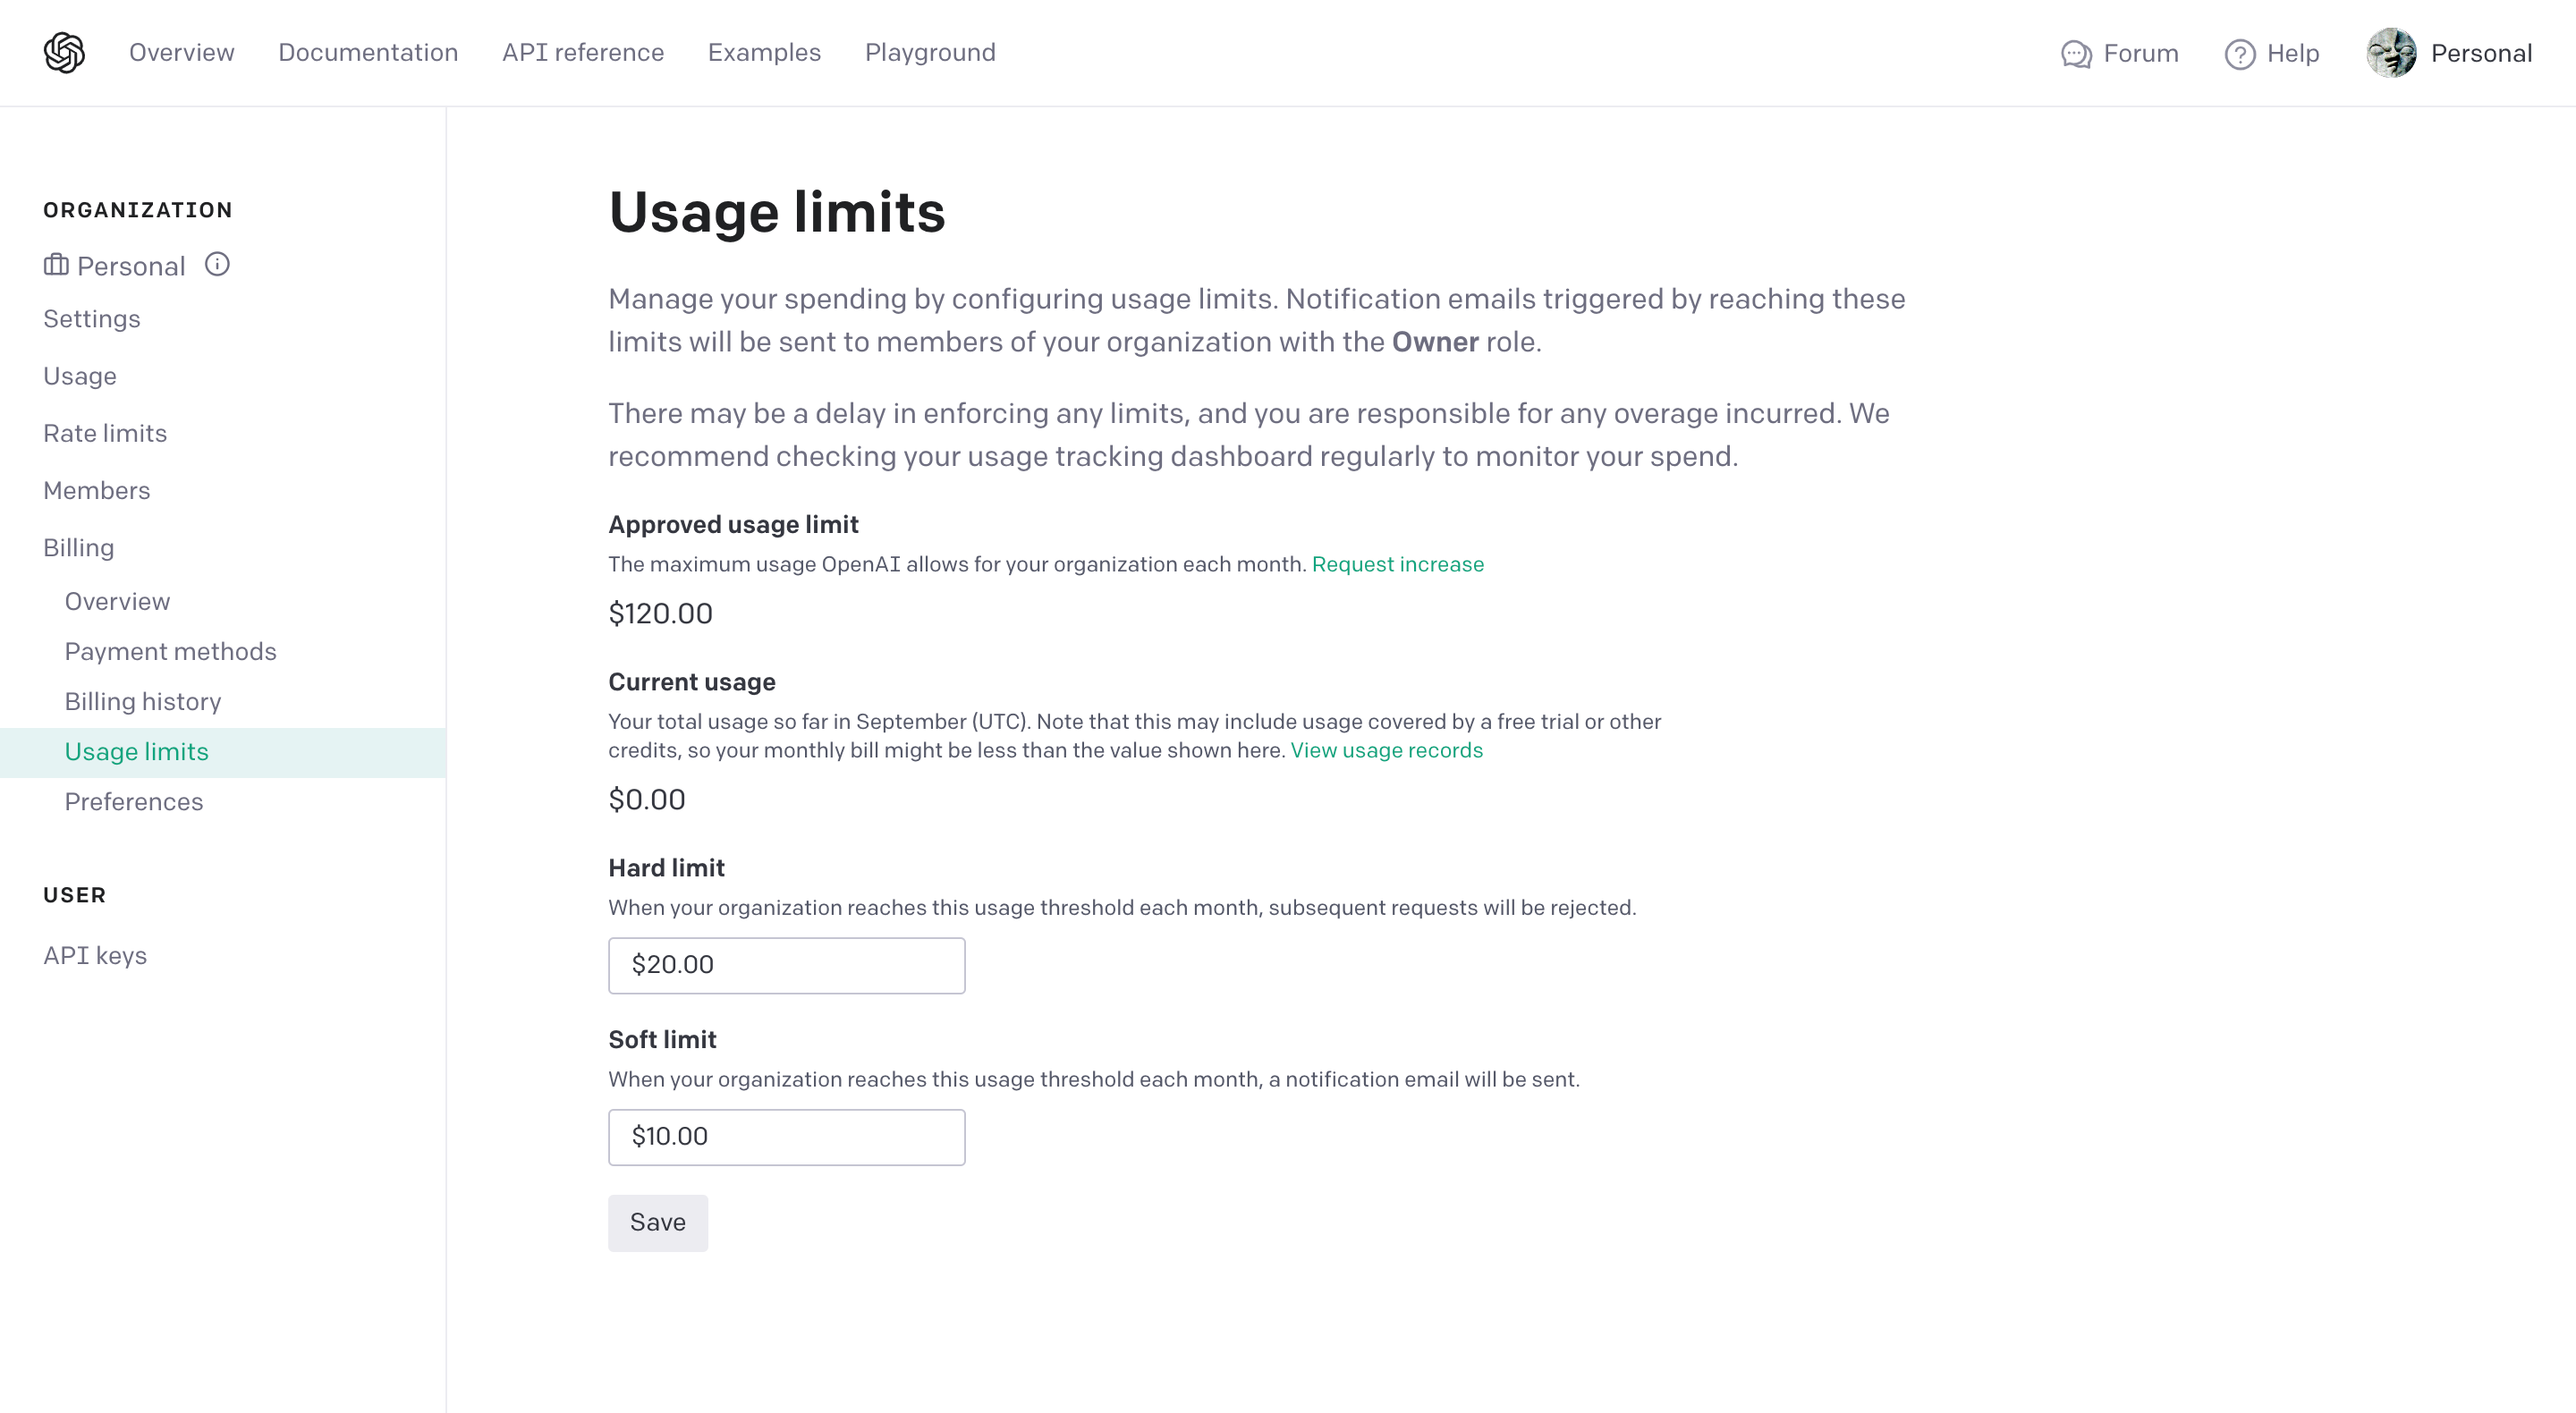Go to API reference in top navigation
The height and width of the screenshot is (1413, 2576).
582,53
